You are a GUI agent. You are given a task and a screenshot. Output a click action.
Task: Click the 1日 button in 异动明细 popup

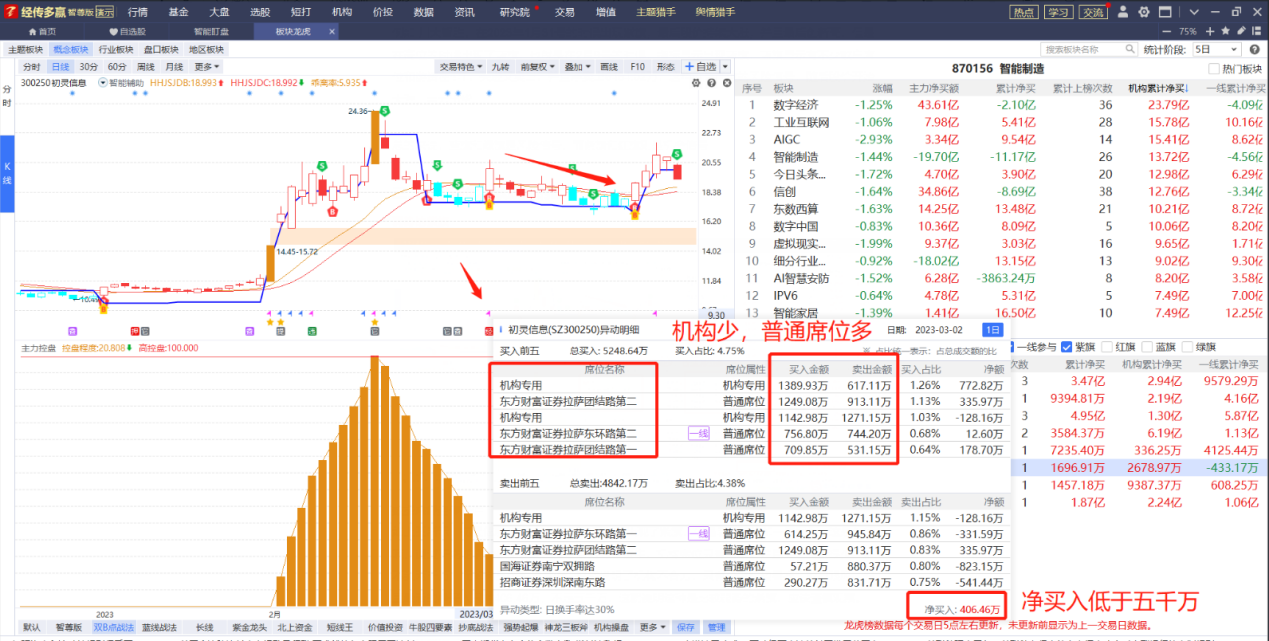pyautogui.click(x=993, y=330)
